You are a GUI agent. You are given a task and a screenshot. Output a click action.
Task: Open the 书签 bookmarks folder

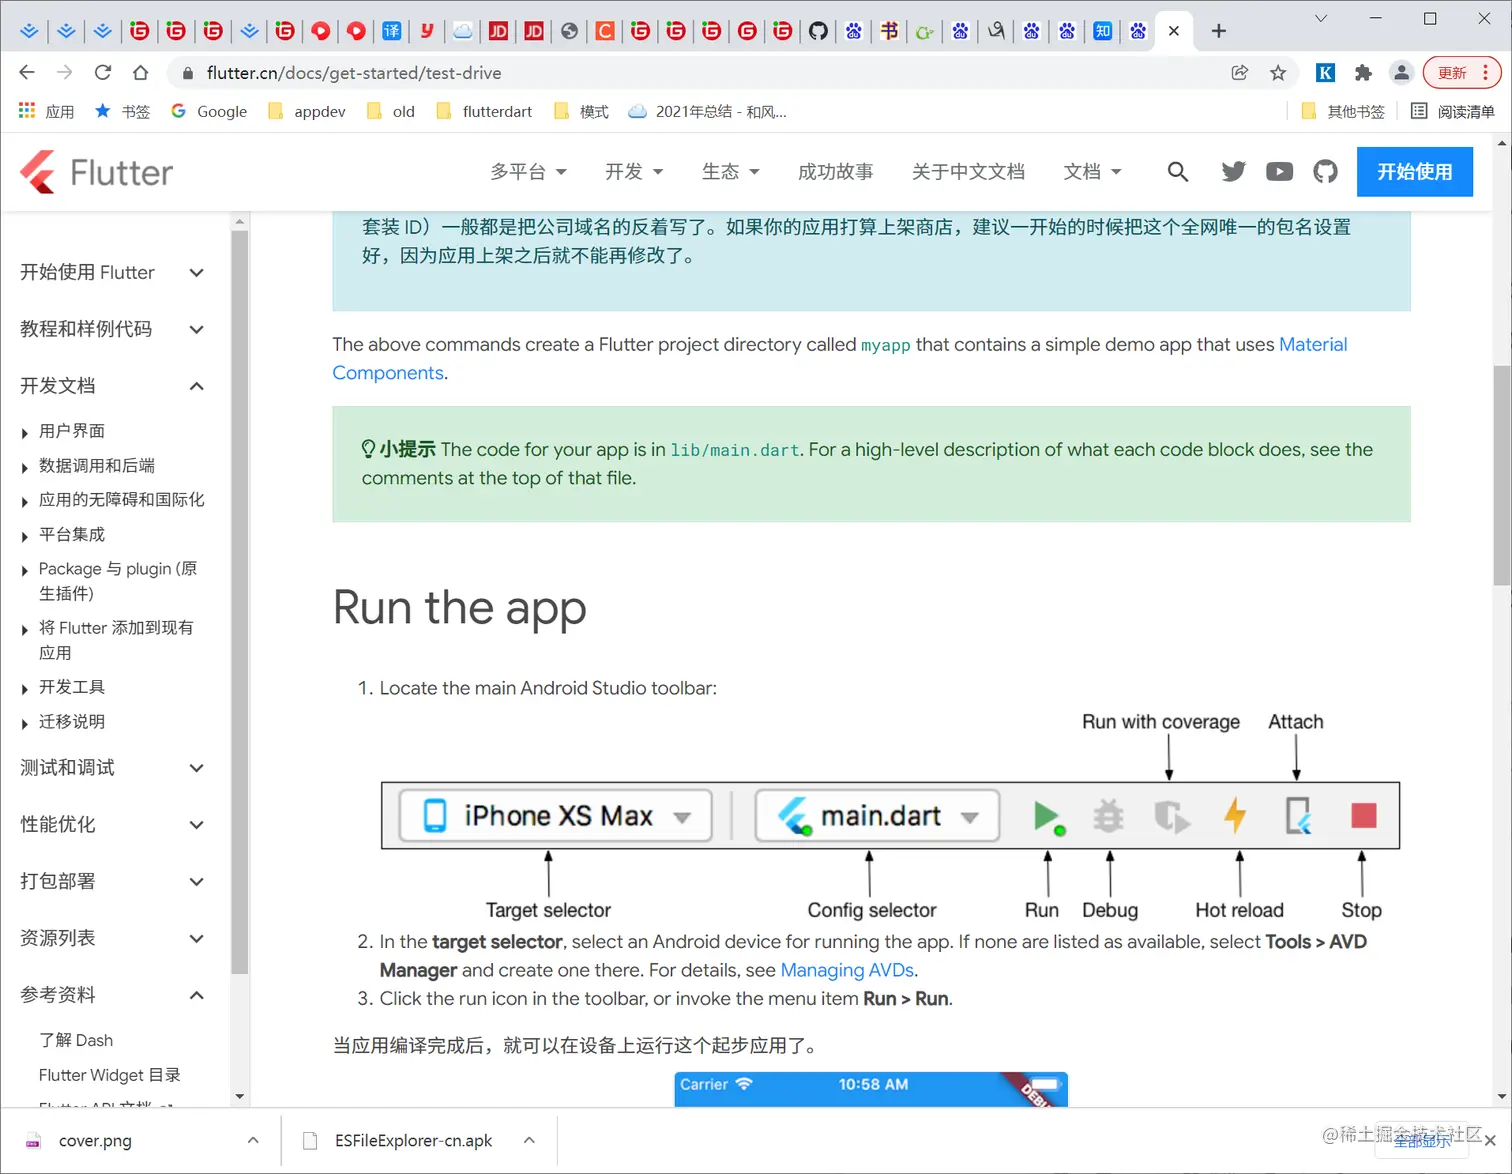click(122, 111)
